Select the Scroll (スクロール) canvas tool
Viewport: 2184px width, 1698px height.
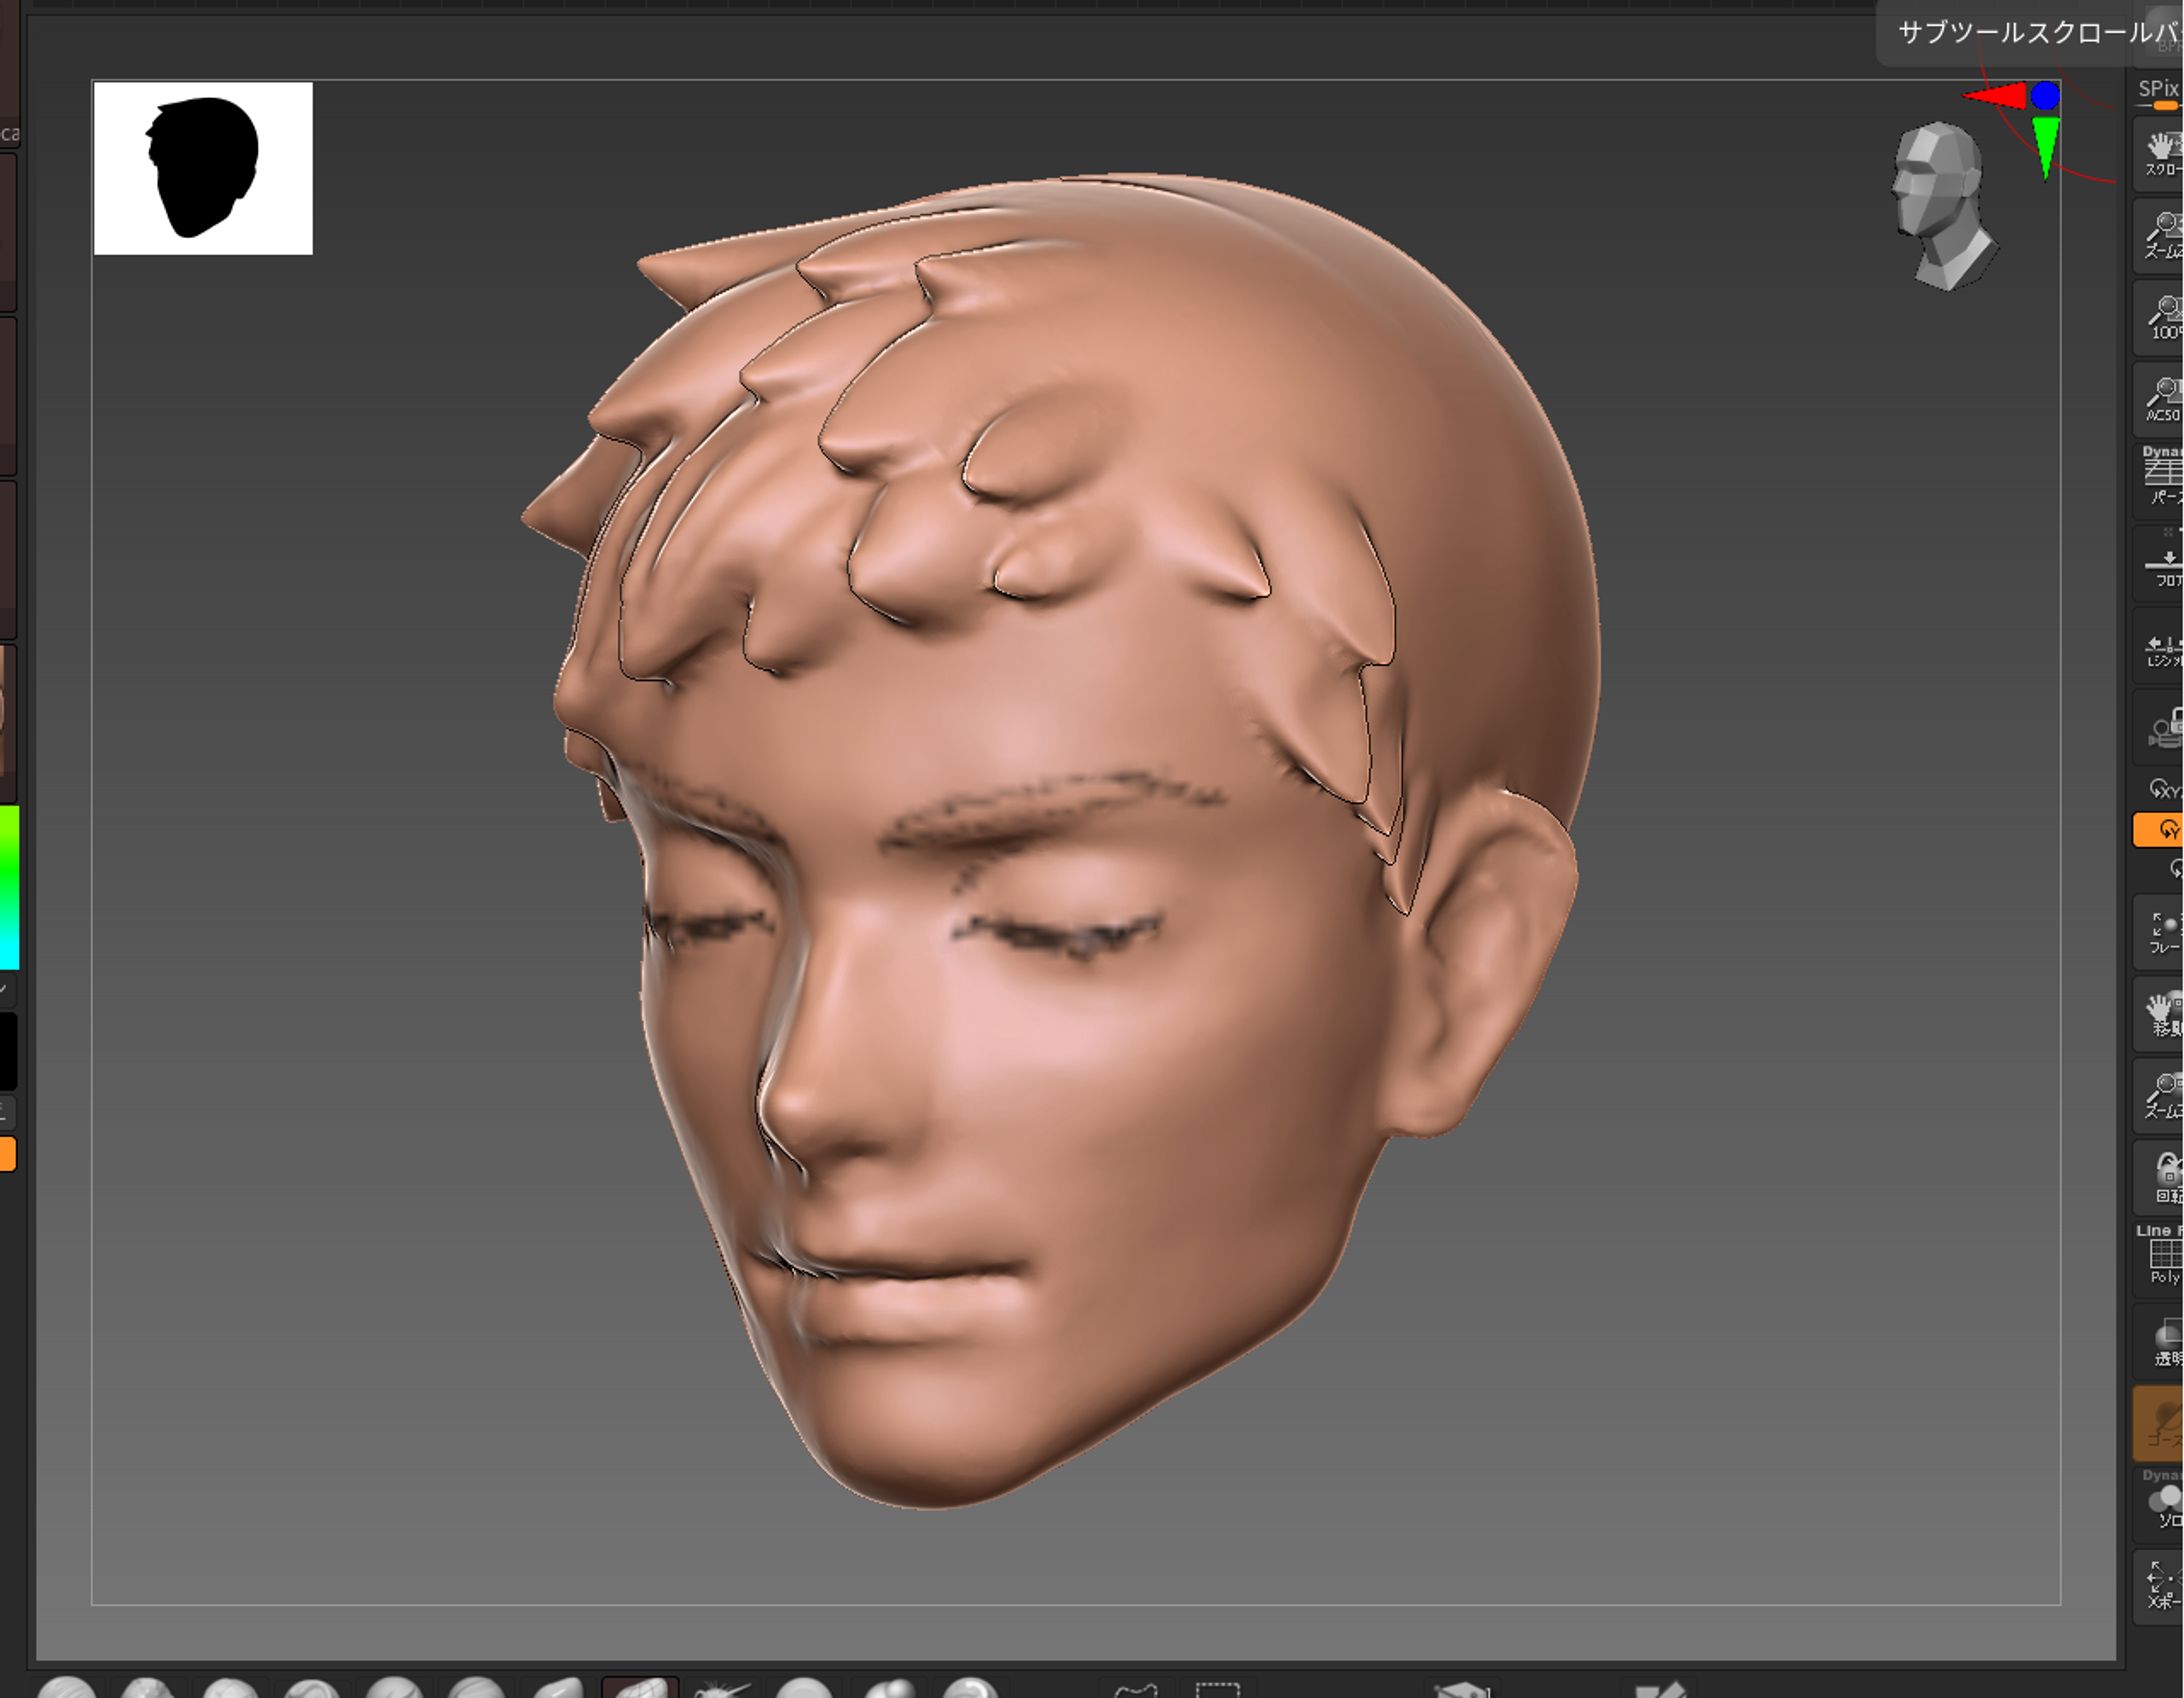click(x=2162, y=153)
